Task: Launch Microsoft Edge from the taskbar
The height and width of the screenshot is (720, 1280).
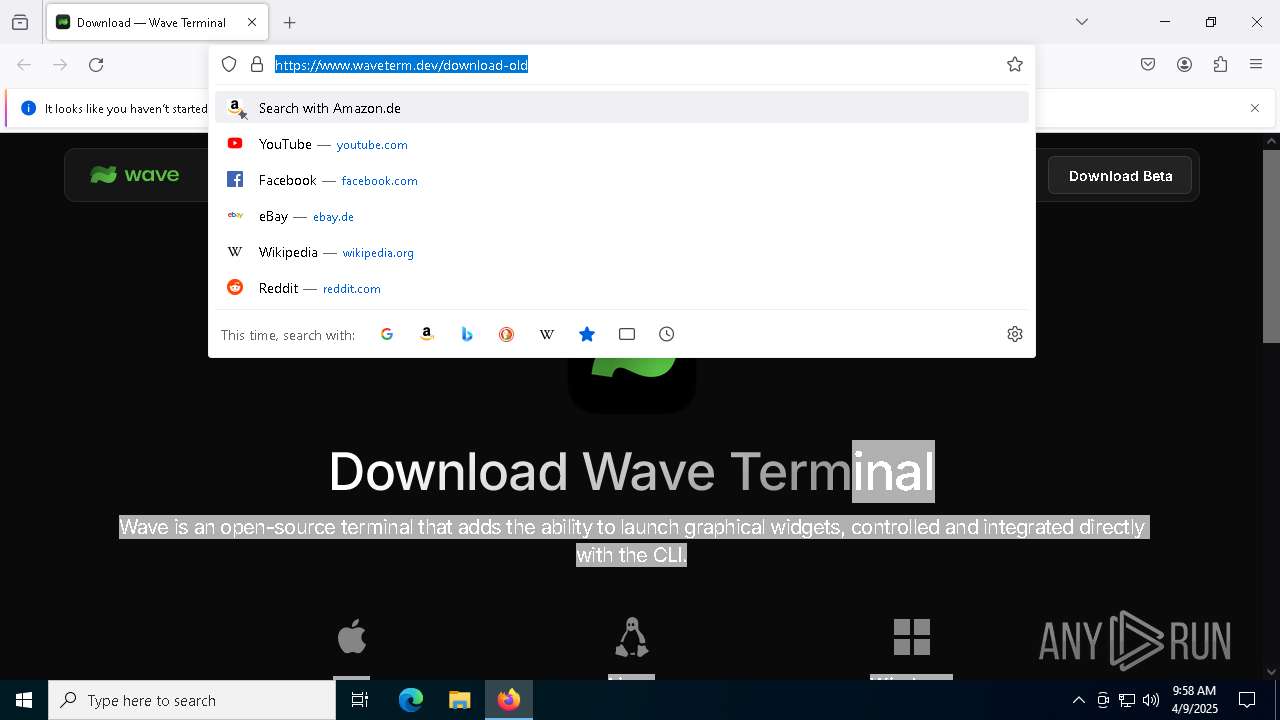Action: [x=411, y=700]
